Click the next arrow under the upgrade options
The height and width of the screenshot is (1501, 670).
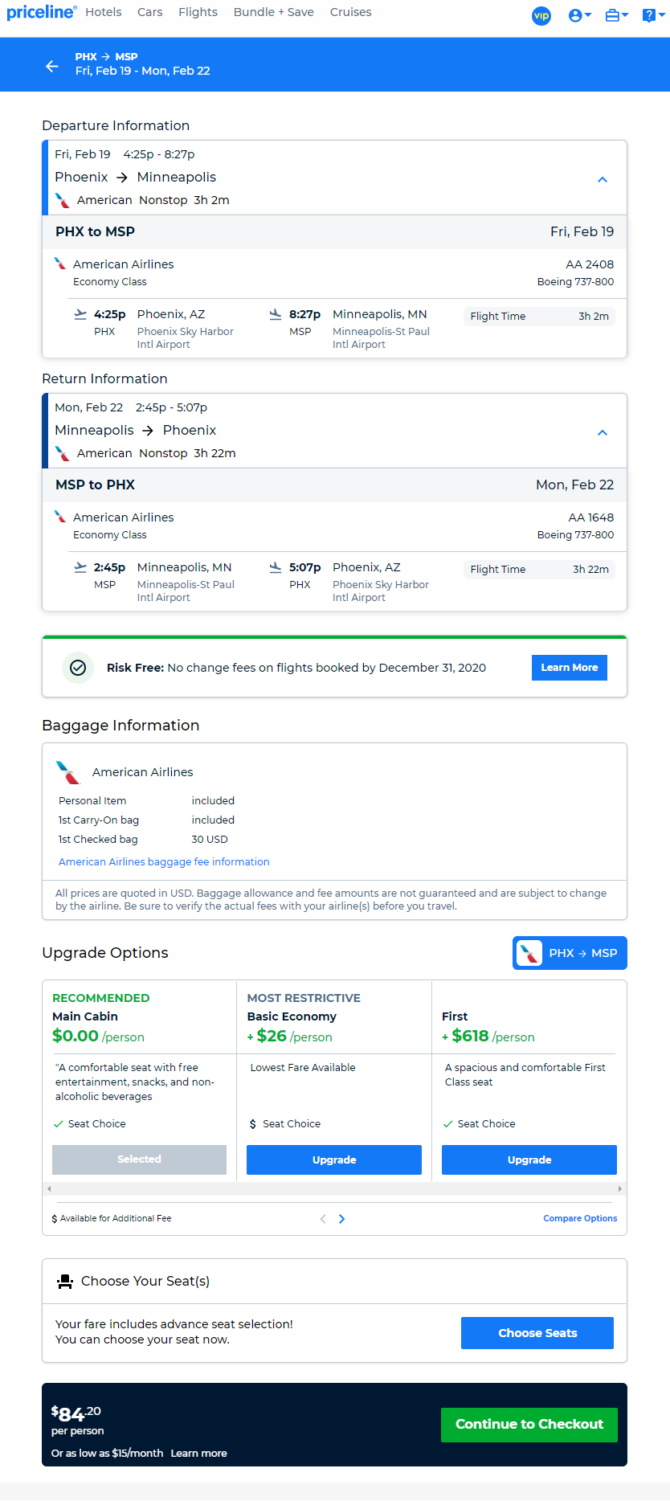[342, 1219]
